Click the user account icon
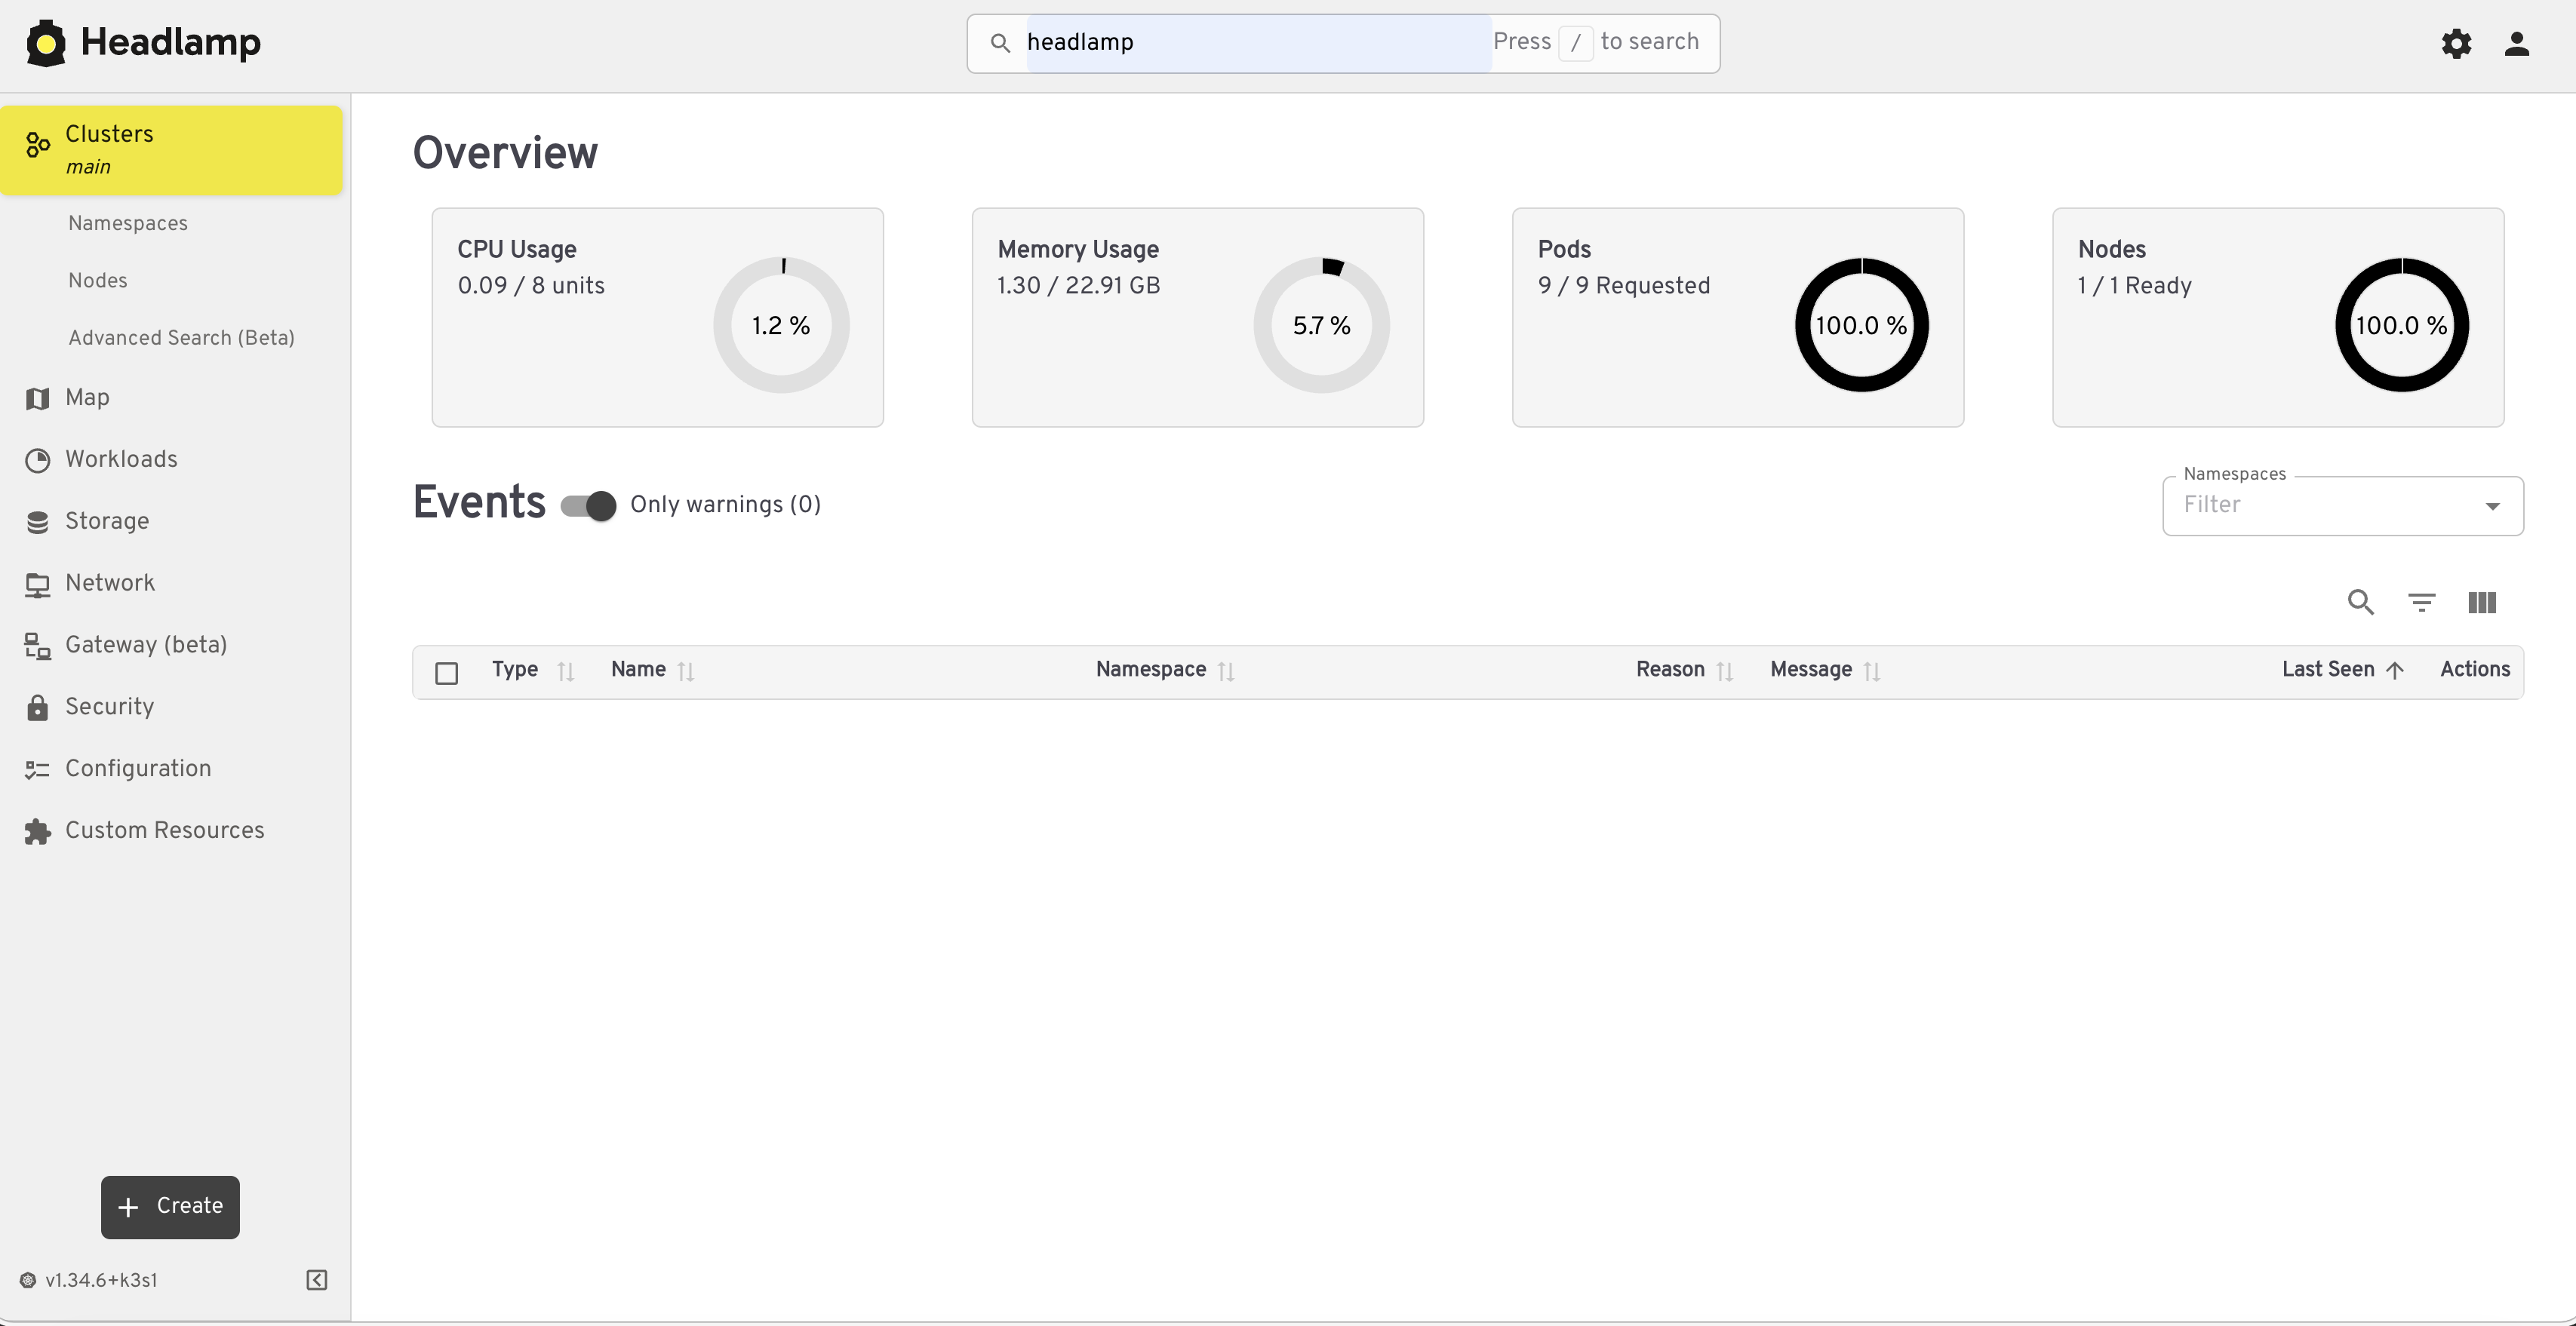The width and height of the screenshot is (2576, 1326). tap(2516, 43)
